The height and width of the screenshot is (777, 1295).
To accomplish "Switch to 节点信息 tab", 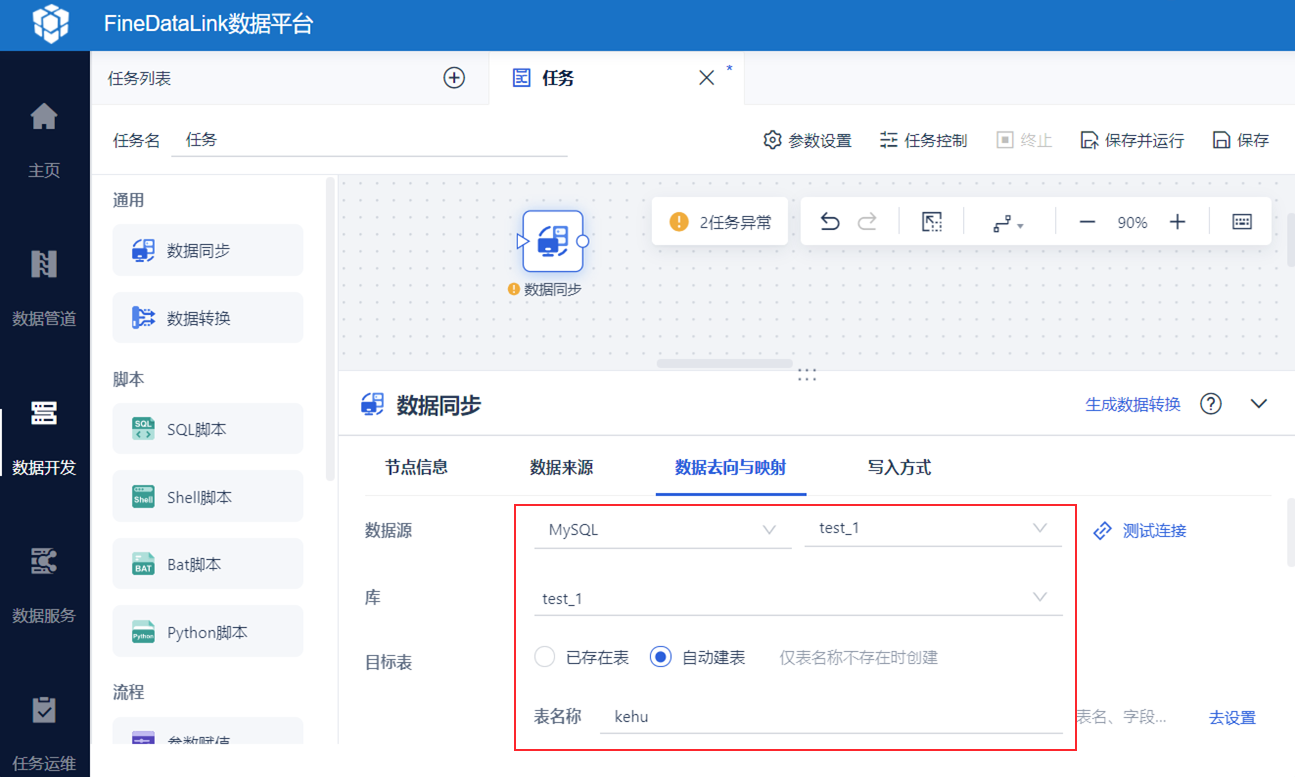I will click(416, 467).
